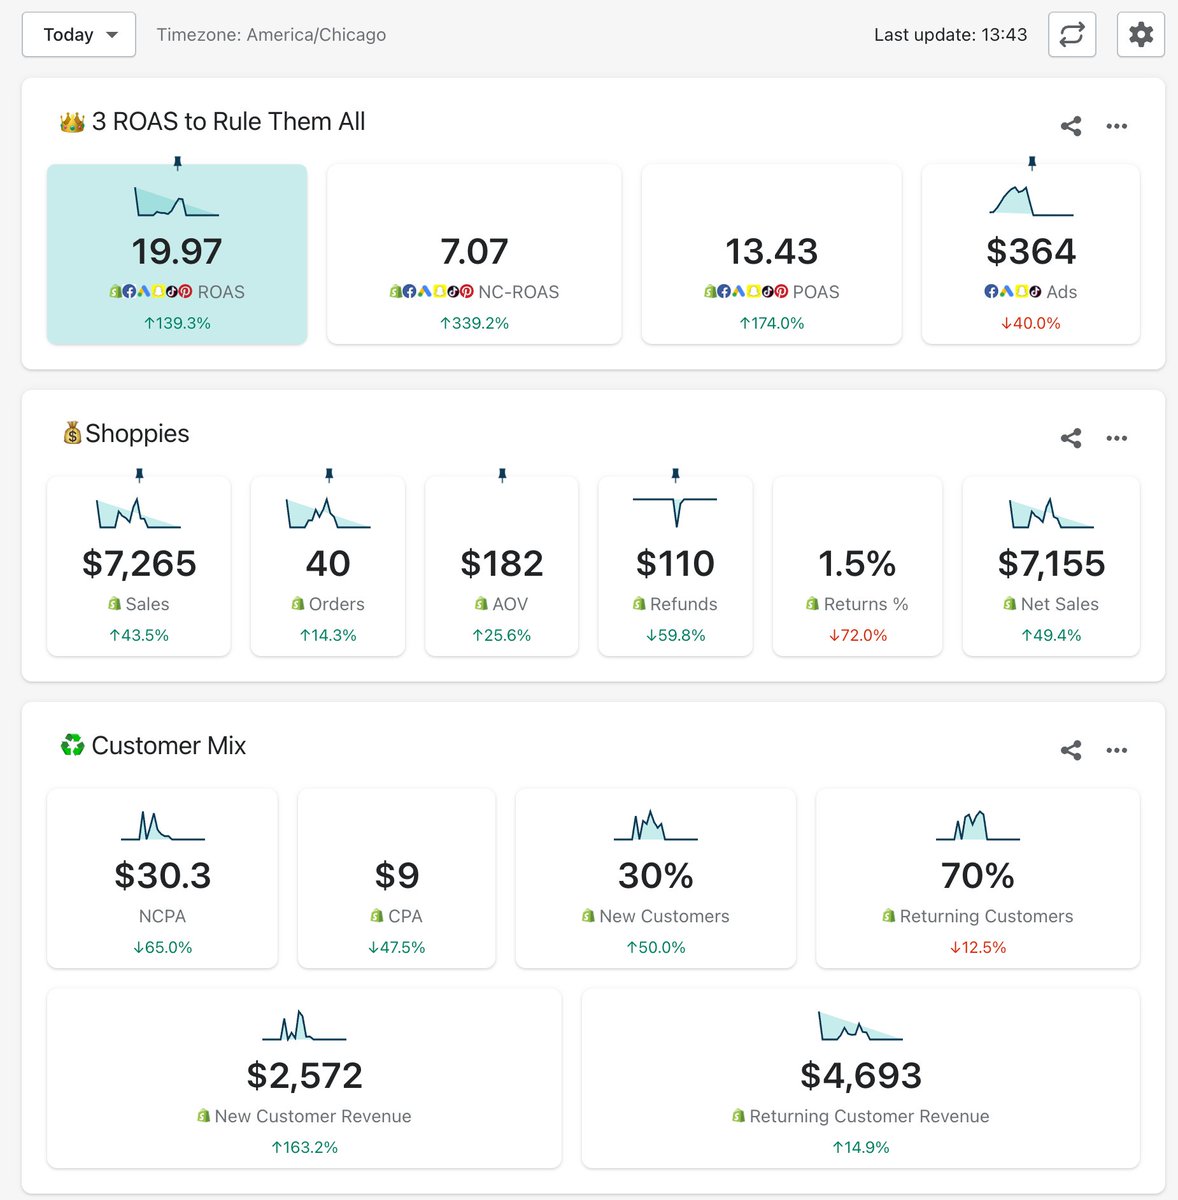Click the 1.5% Returns value
Screen dimensions: 1178x1200
point(857,563)
